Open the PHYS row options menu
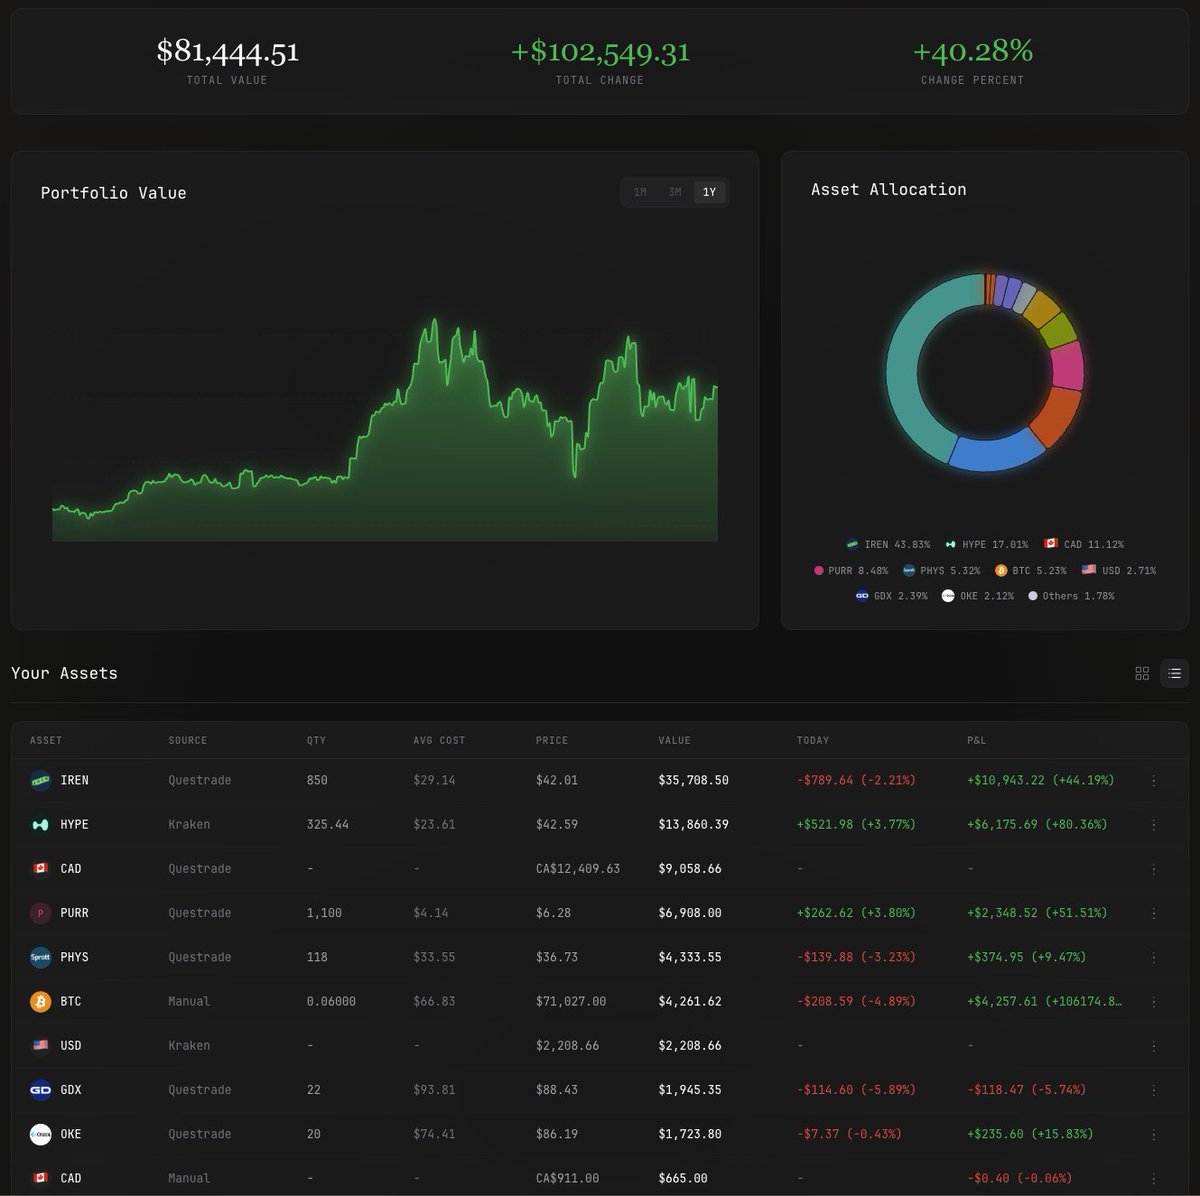 1154,958
